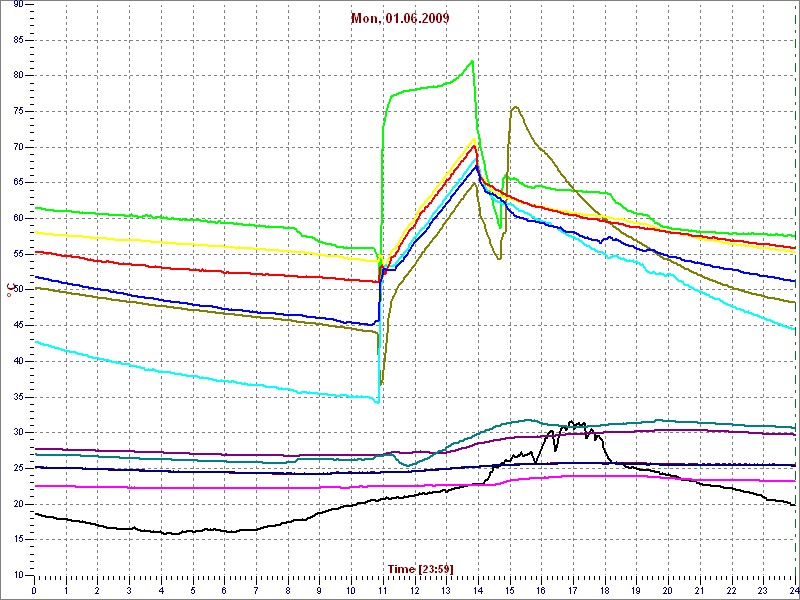800x600 pixels.
Task: Click hour 12 on the time axis
Action: pos(414,591)
